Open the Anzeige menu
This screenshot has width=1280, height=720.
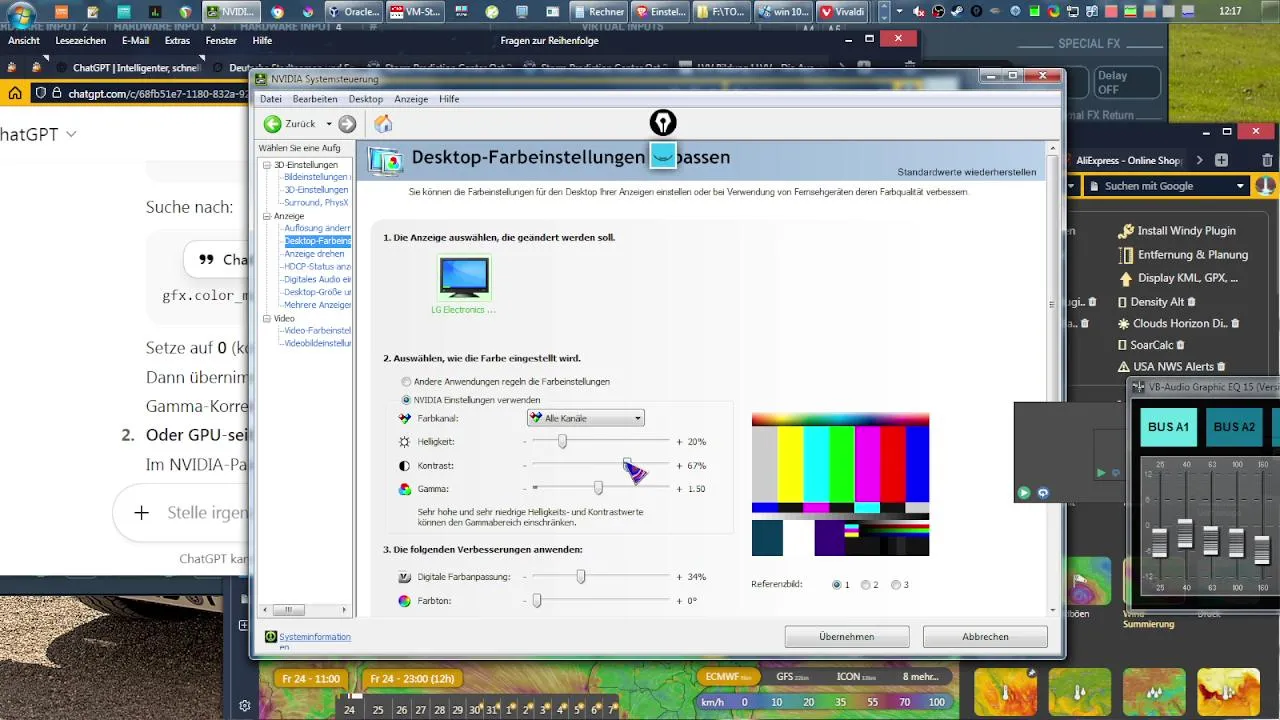(411, 99)
